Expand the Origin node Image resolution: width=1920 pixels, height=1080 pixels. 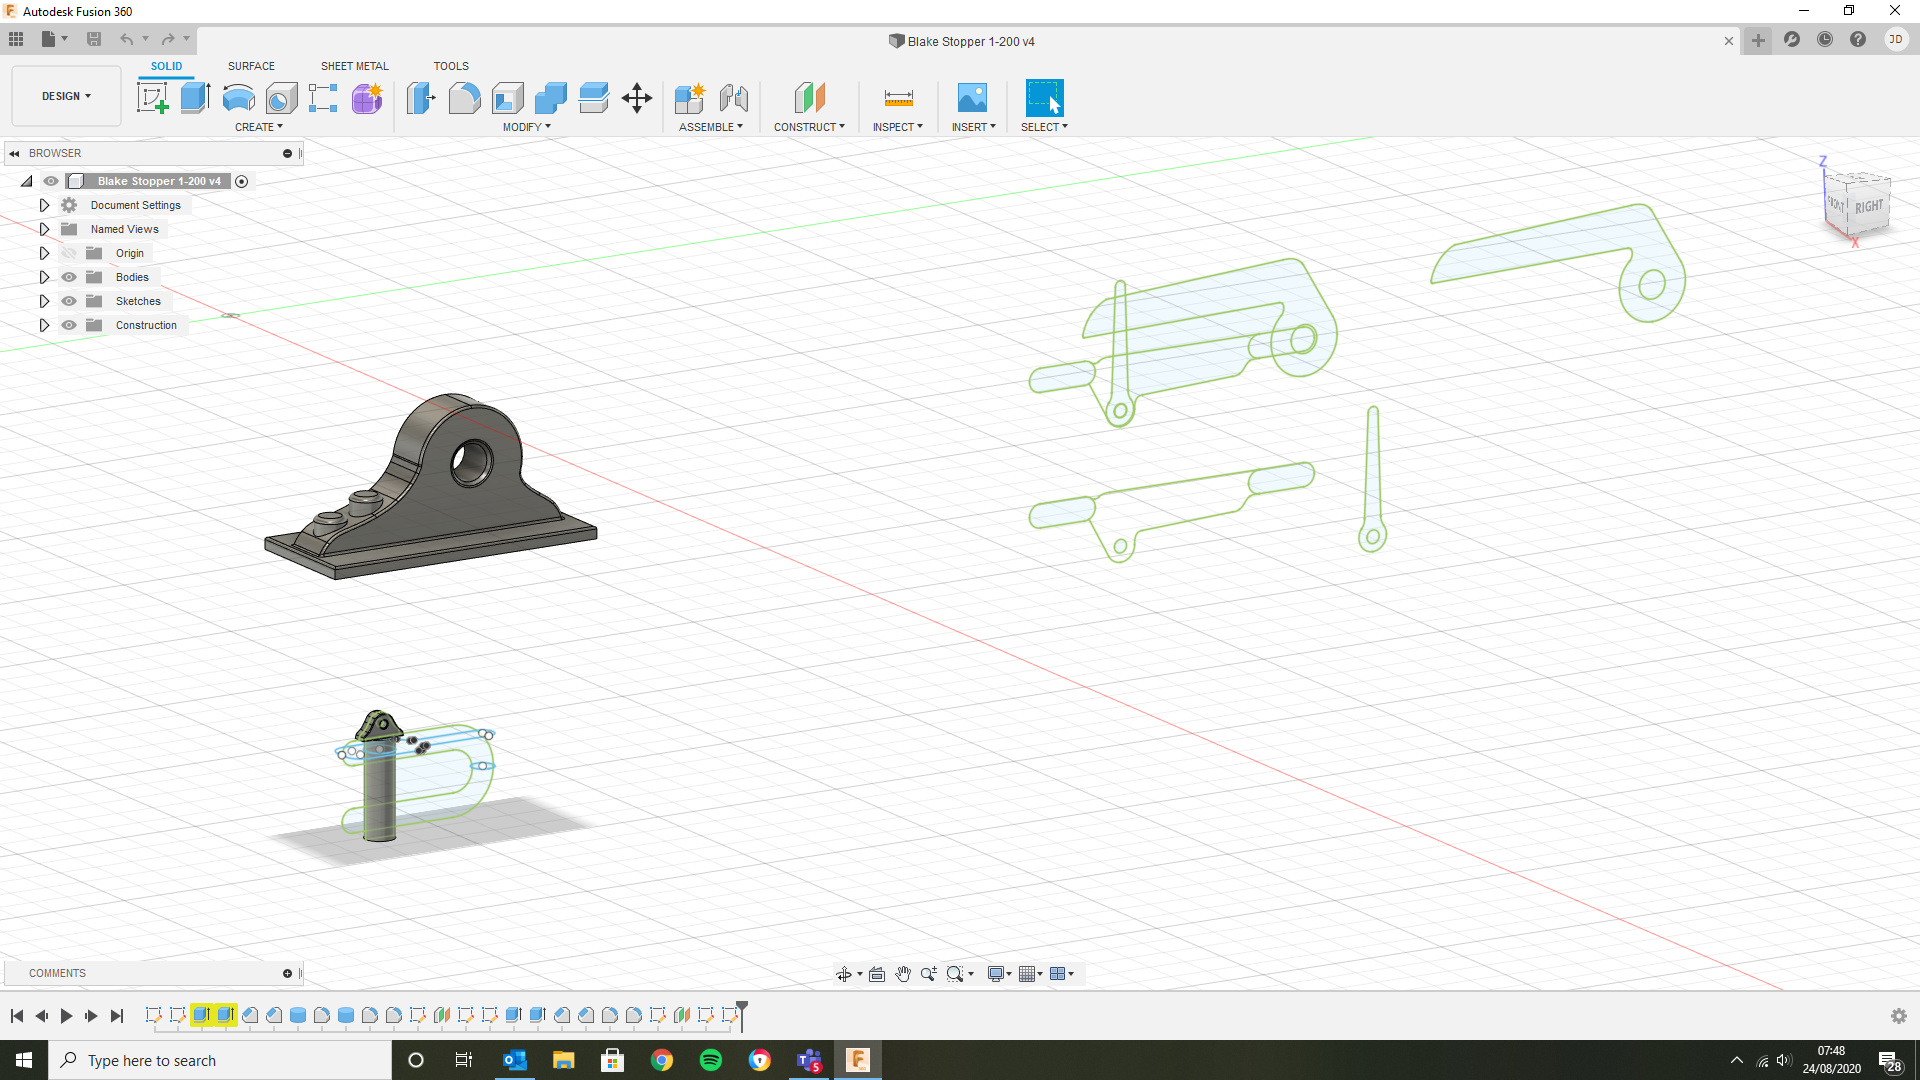coord(44,253)
